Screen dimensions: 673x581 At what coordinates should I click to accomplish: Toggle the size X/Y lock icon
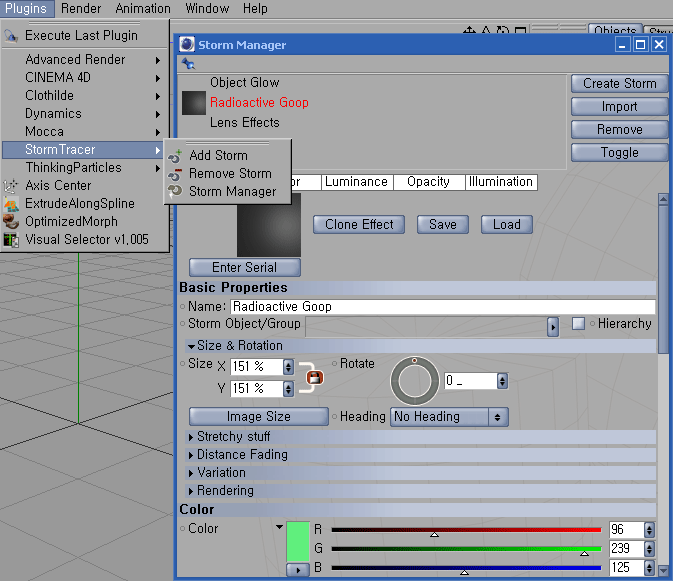315,378
